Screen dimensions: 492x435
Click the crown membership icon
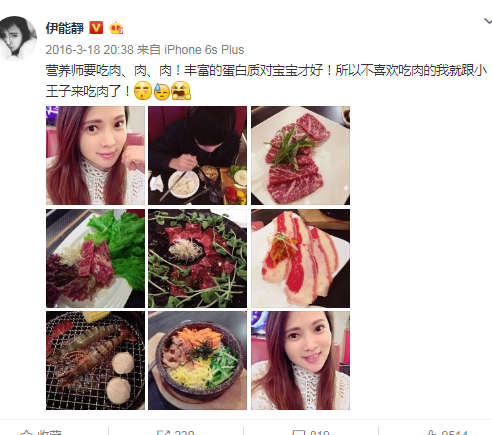click(116, 28)
